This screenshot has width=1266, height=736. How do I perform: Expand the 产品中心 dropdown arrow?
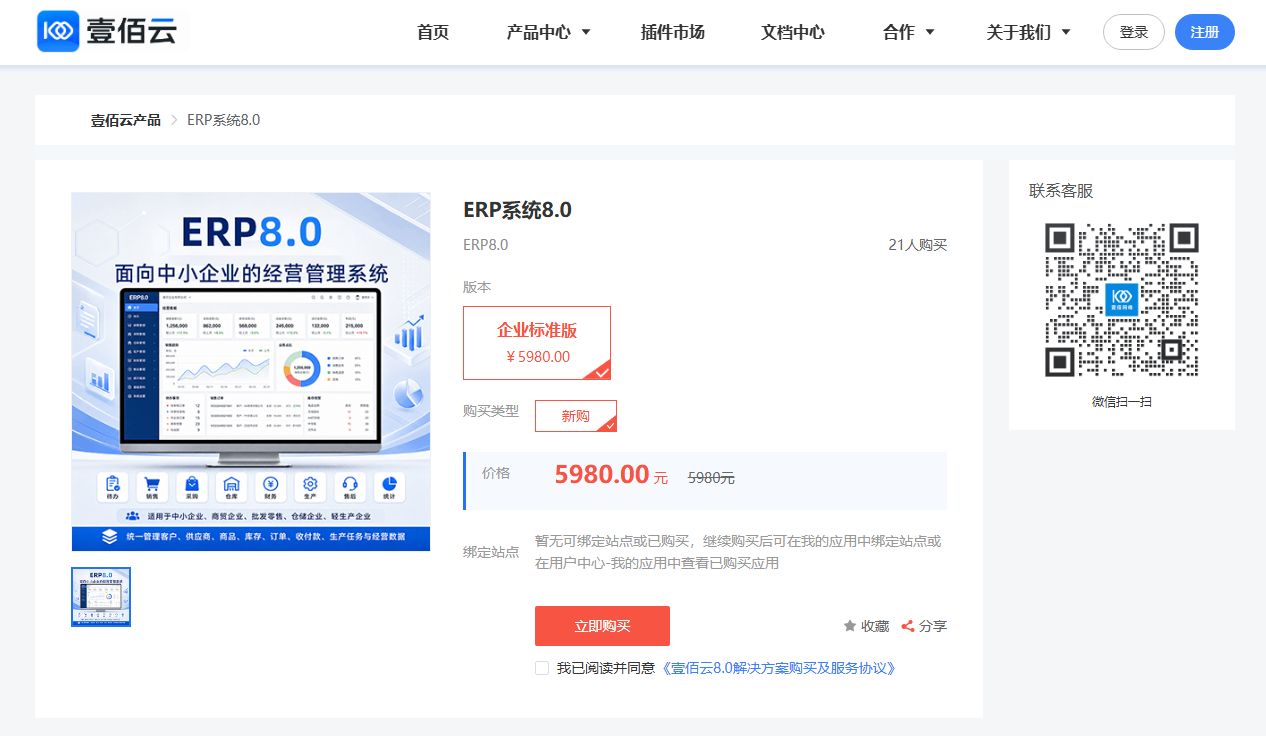586,32
